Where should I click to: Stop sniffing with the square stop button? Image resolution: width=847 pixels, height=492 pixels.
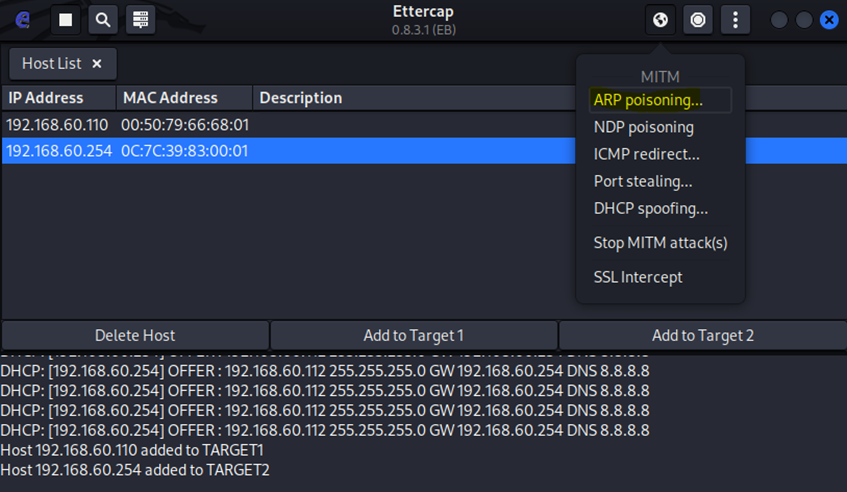(x=65, y=20)
